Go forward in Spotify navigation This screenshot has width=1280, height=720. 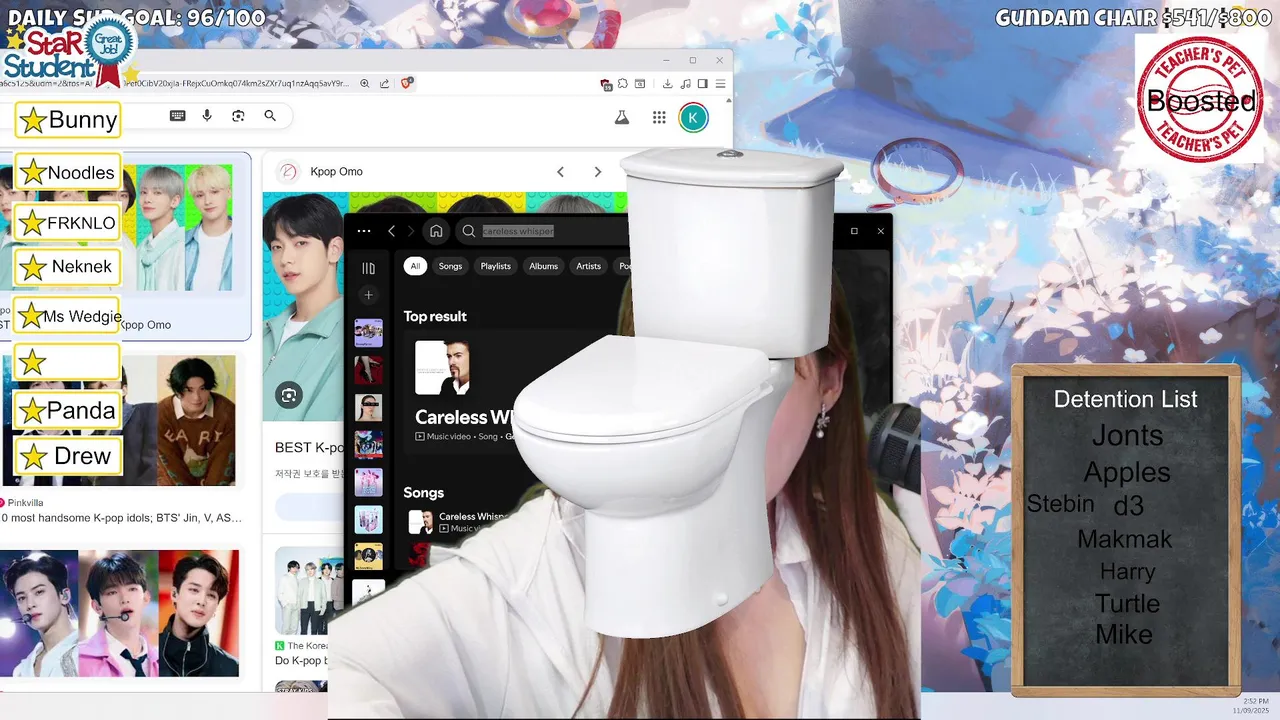[x=410, y=231]
